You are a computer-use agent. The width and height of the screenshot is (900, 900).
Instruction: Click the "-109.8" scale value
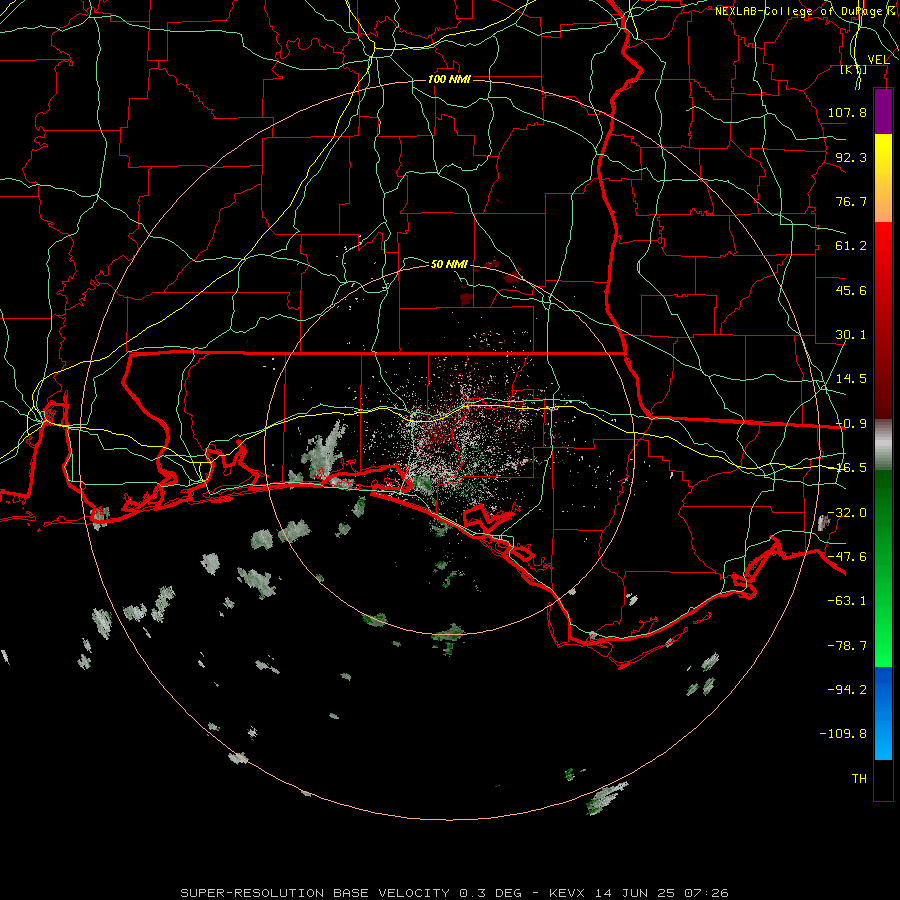click(x=843, y=734)
